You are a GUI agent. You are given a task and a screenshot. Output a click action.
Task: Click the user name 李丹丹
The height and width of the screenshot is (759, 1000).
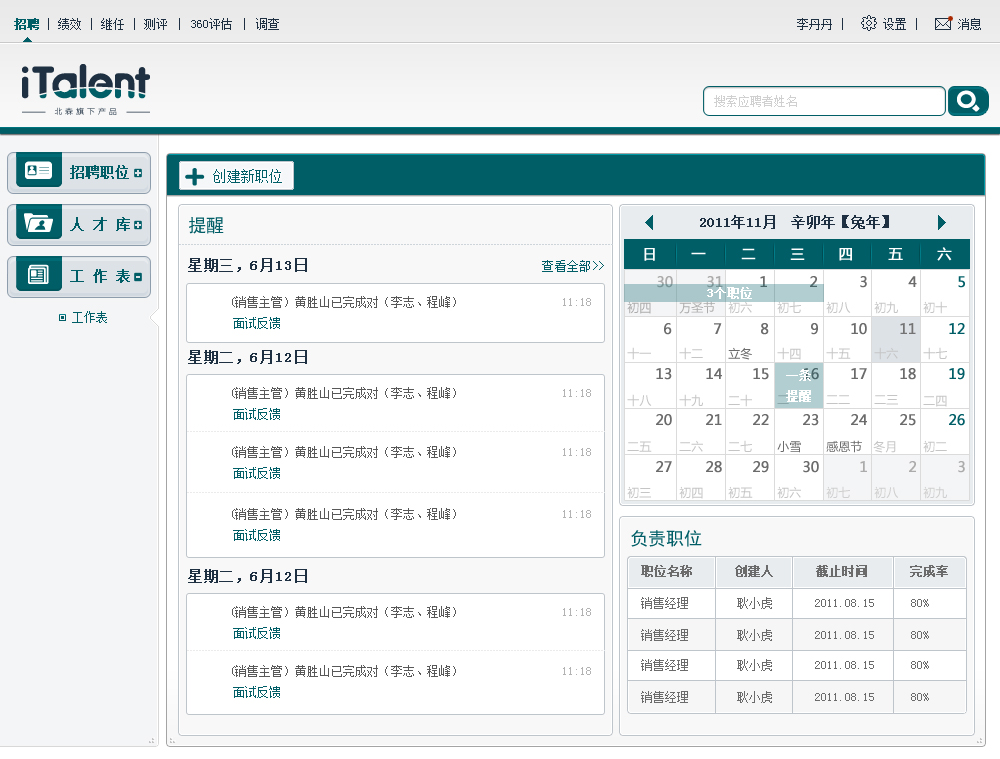814,24
